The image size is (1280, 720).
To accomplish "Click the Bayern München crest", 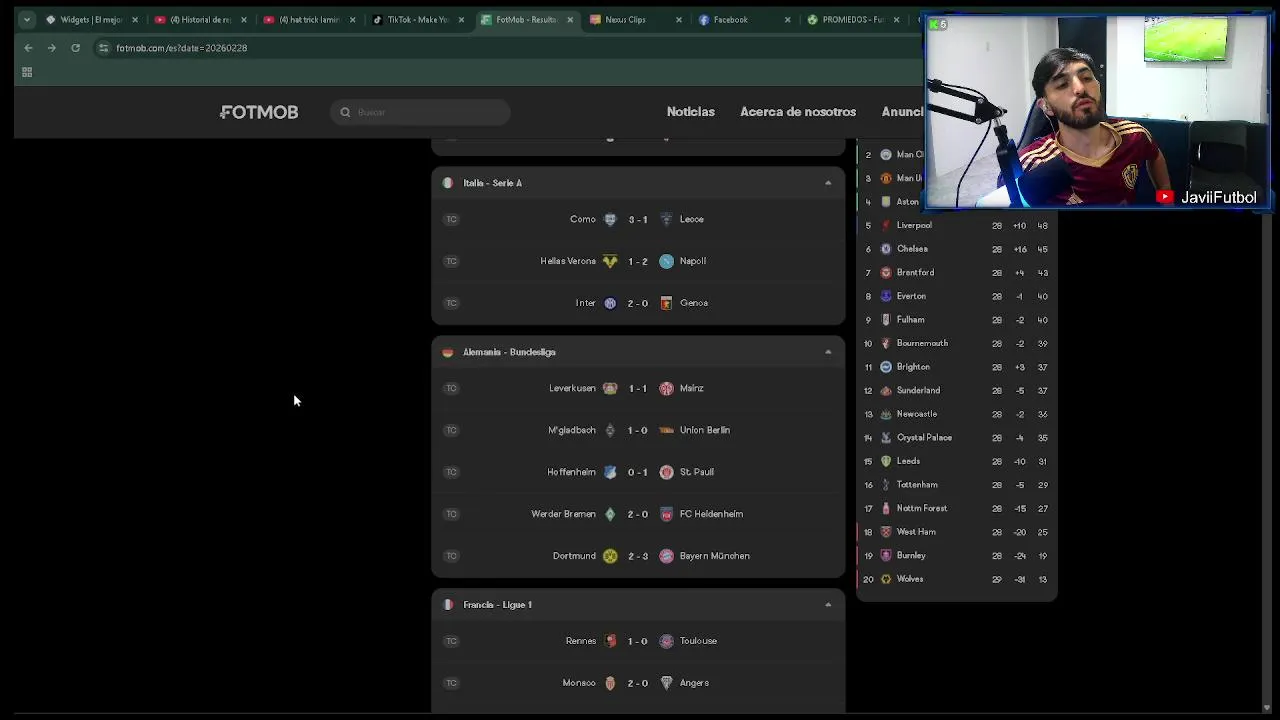I will (666, 556).
